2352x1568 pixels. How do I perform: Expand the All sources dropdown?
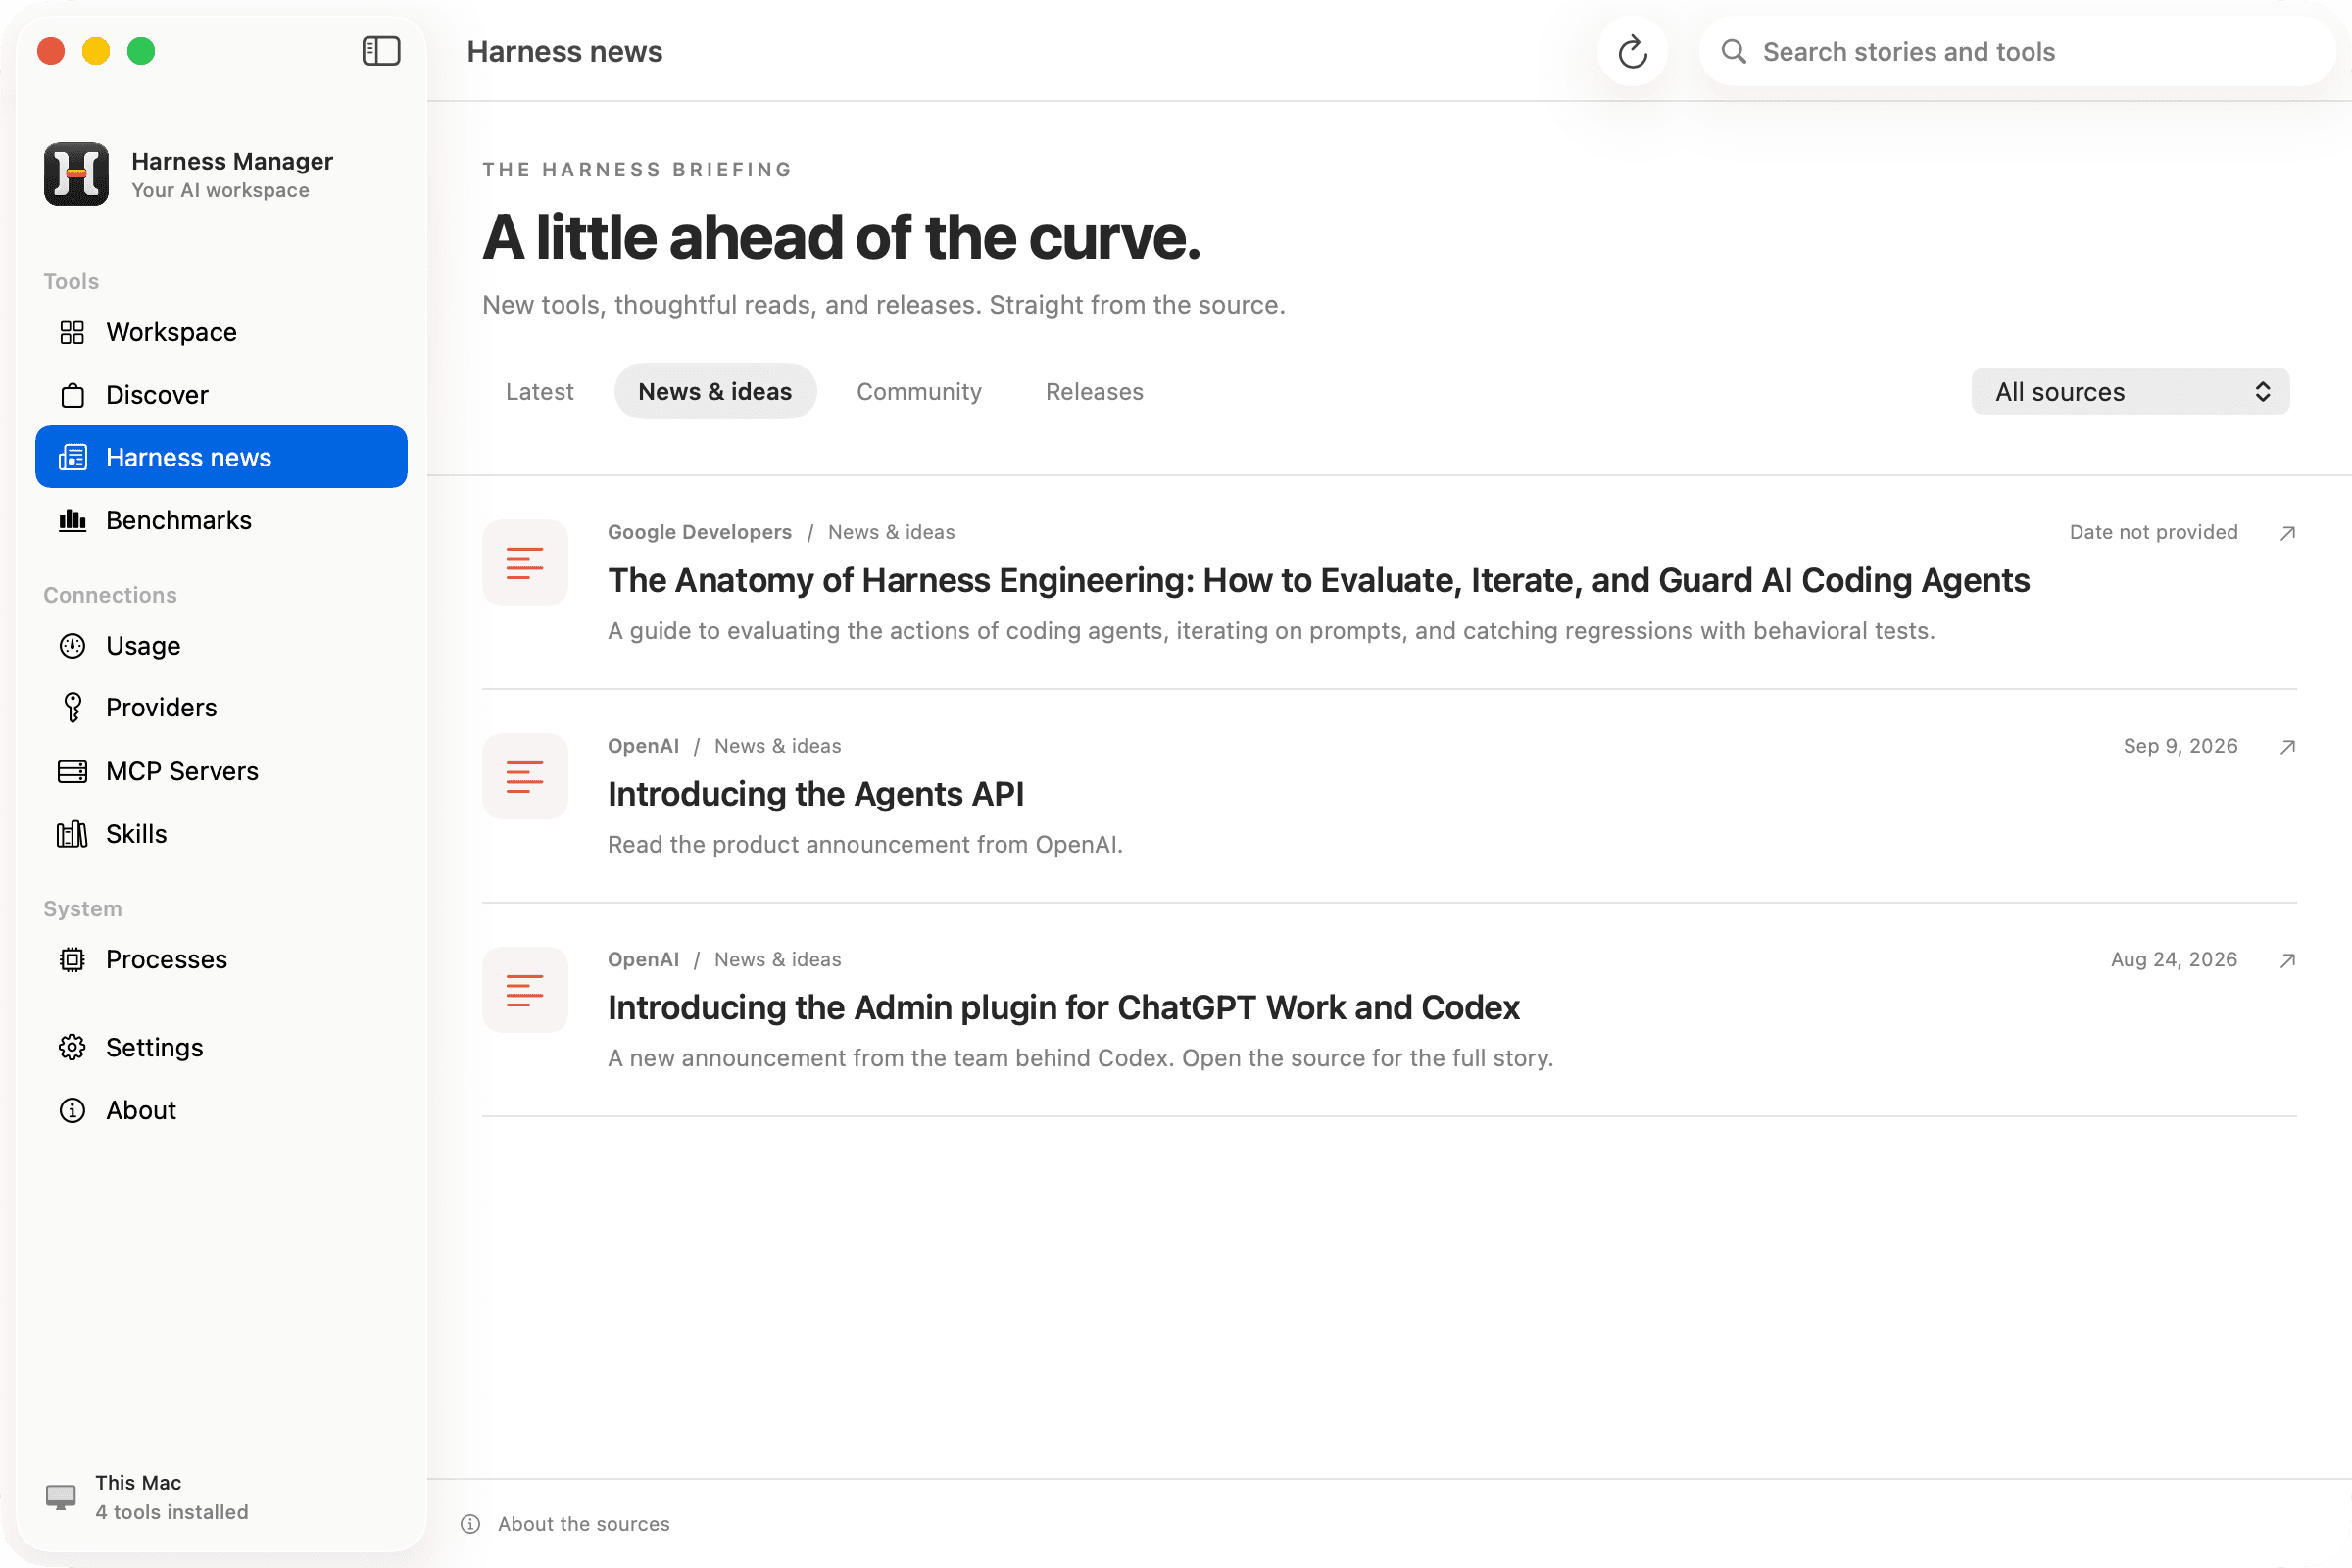tap(2130, 392)
